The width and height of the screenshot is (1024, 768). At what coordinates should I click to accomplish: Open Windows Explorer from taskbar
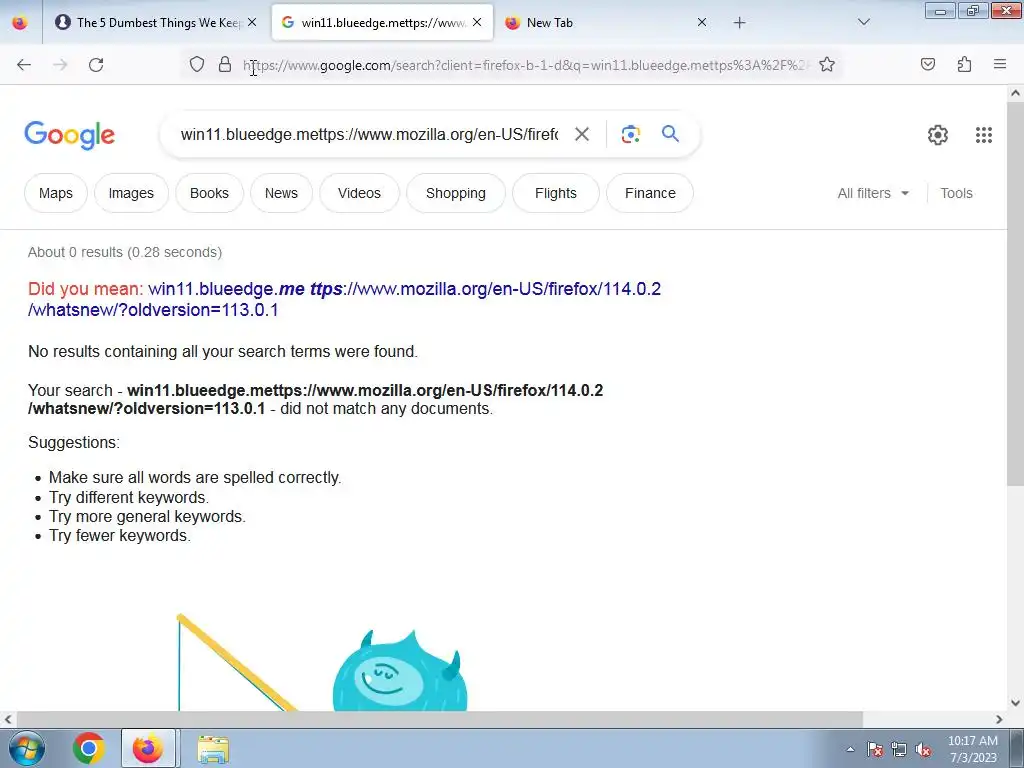pyautogui.click(x=213, y=749)
